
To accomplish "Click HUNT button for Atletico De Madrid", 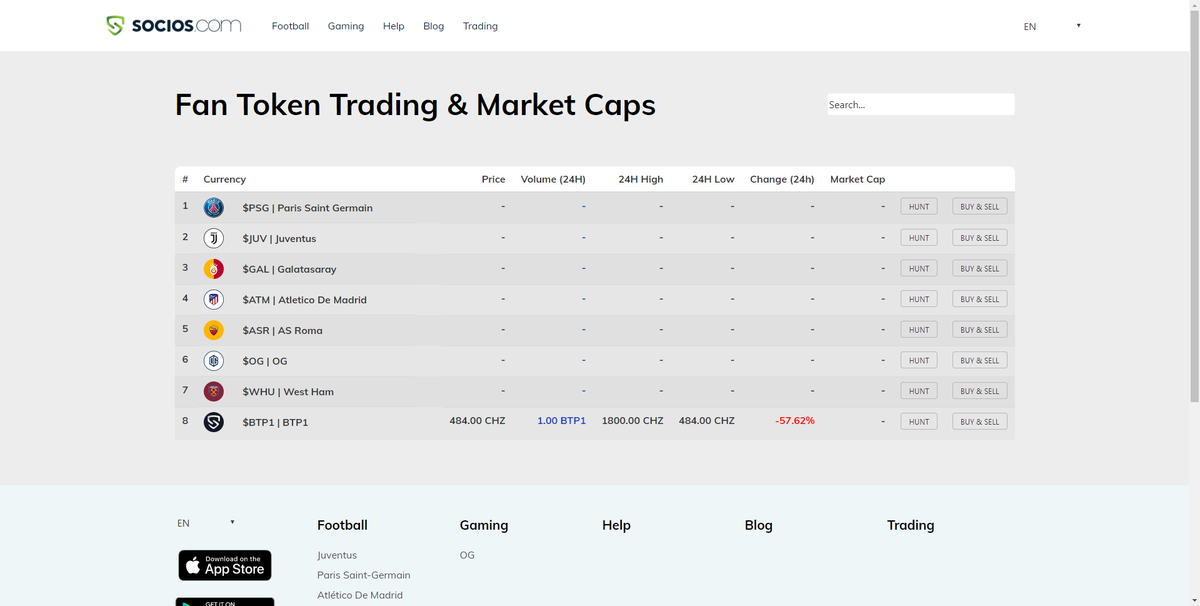I will point(919,299).
